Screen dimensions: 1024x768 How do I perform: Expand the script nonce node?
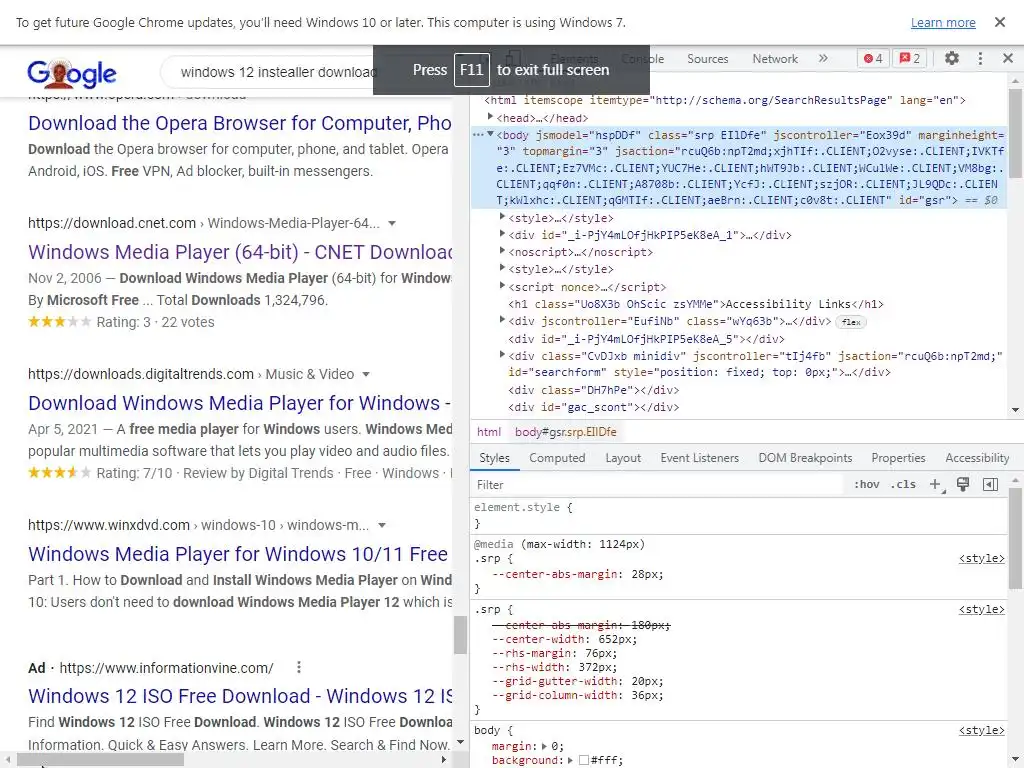pos(502,285)
